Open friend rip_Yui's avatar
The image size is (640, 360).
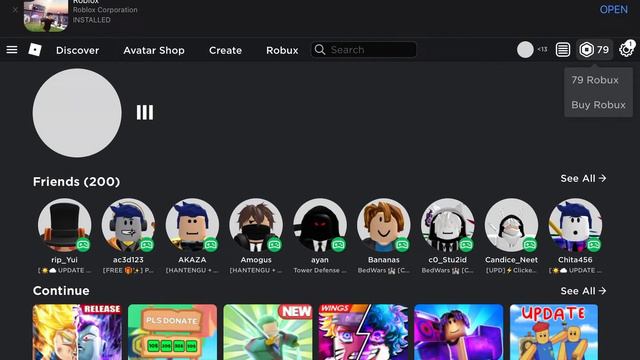(64, 225)
